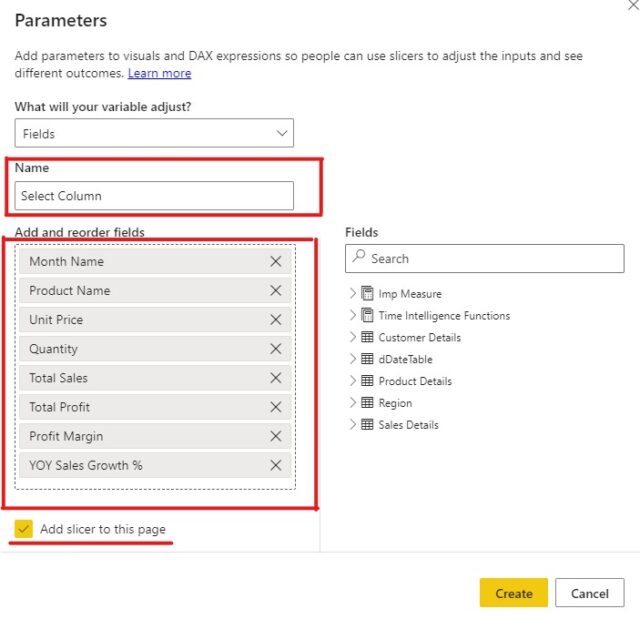
Task: Expand the dDateTable table
Action: coord(353,359)
